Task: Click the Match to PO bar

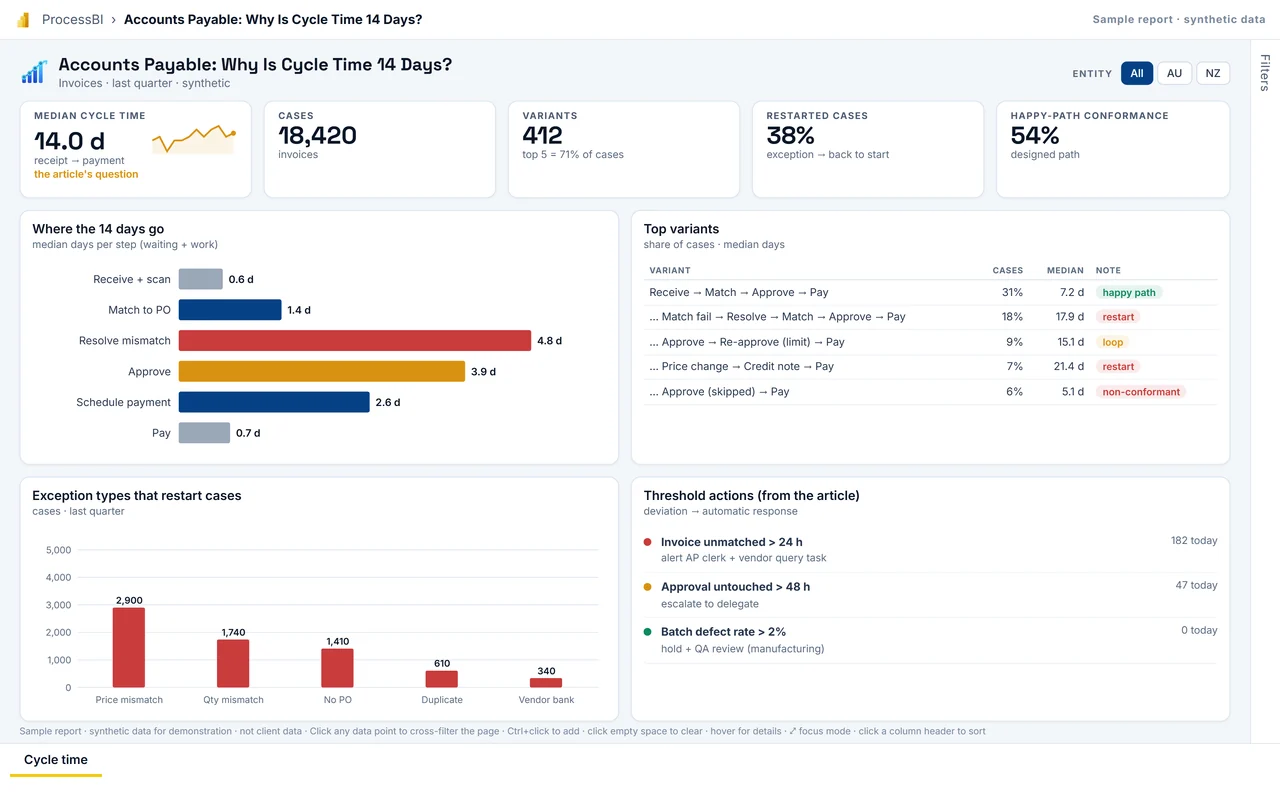Action: click(230, 310)
